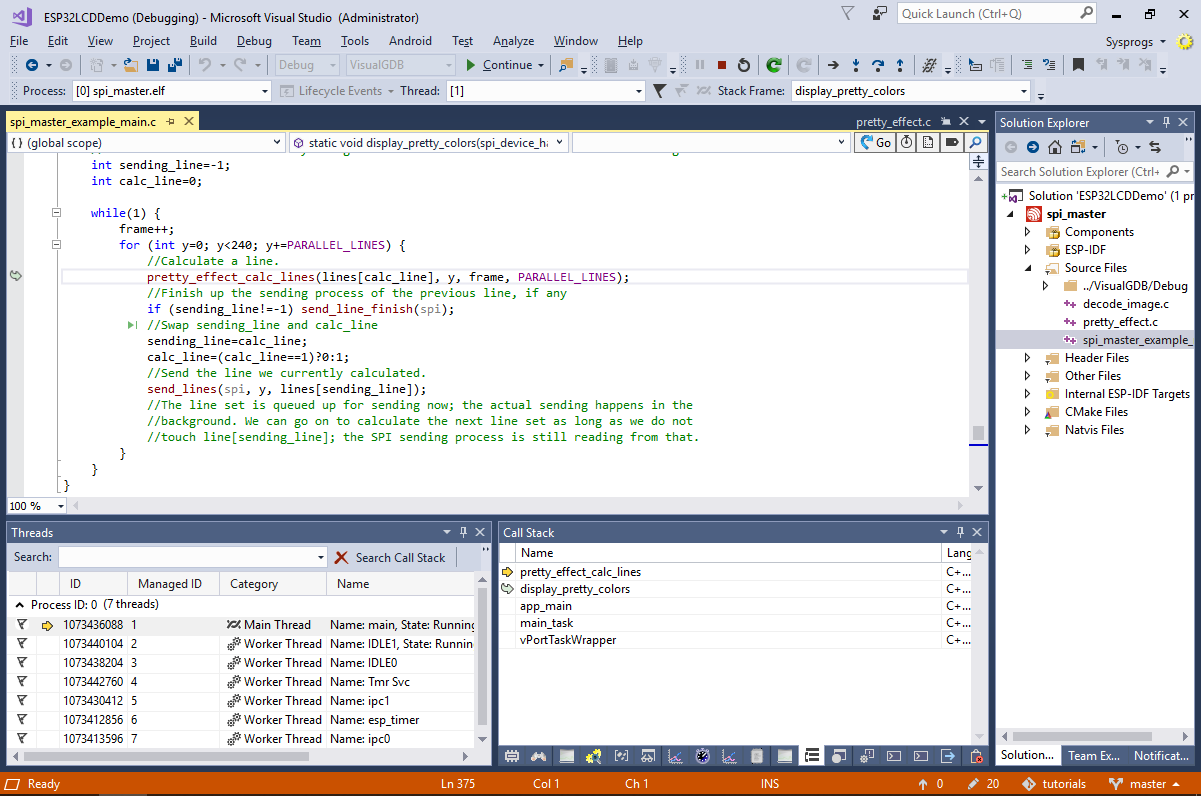Click the notifications flag icon in title bar
The height and width of the screenshot is (796, 1201).
[x=848, y=14]
